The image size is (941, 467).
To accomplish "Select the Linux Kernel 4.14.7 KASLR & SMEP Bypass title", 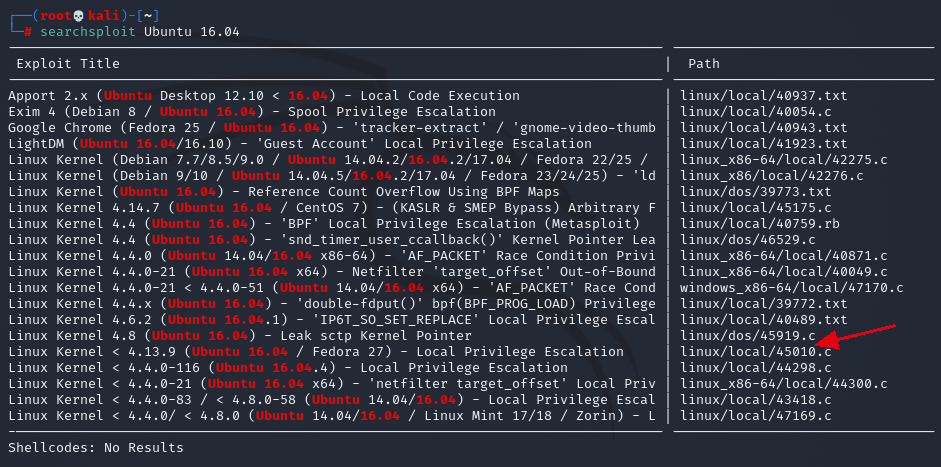I will [332, 208].
